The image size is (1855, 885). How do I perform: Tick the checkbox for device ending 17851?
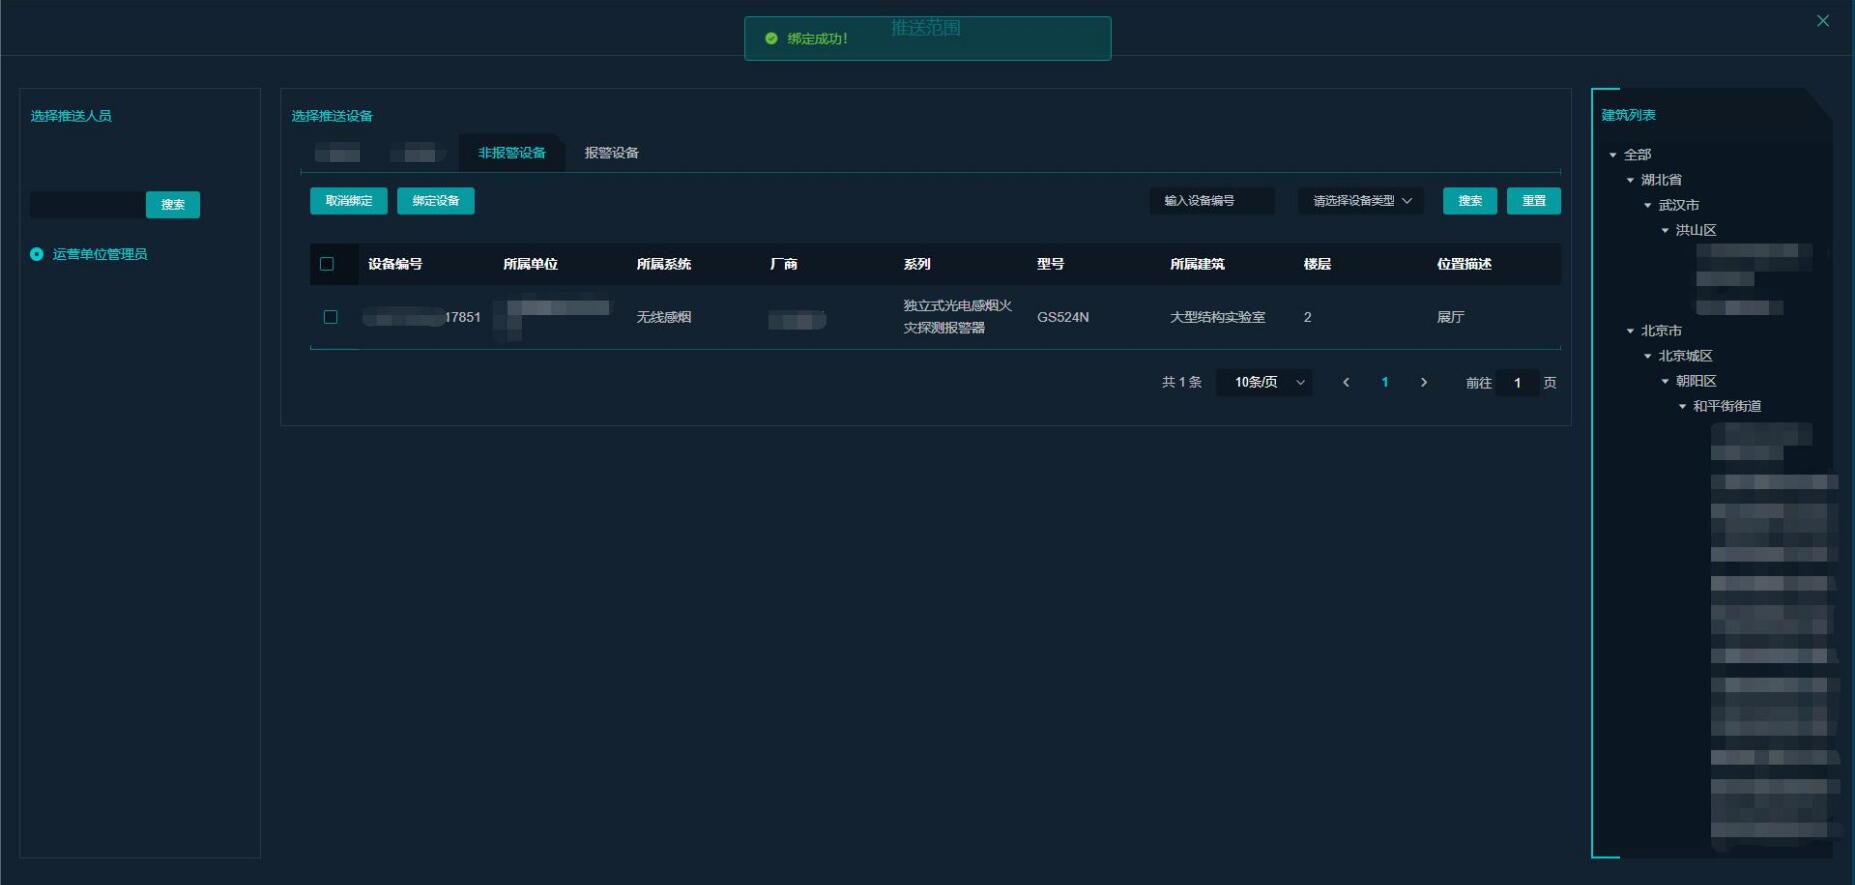pos(330,317)
